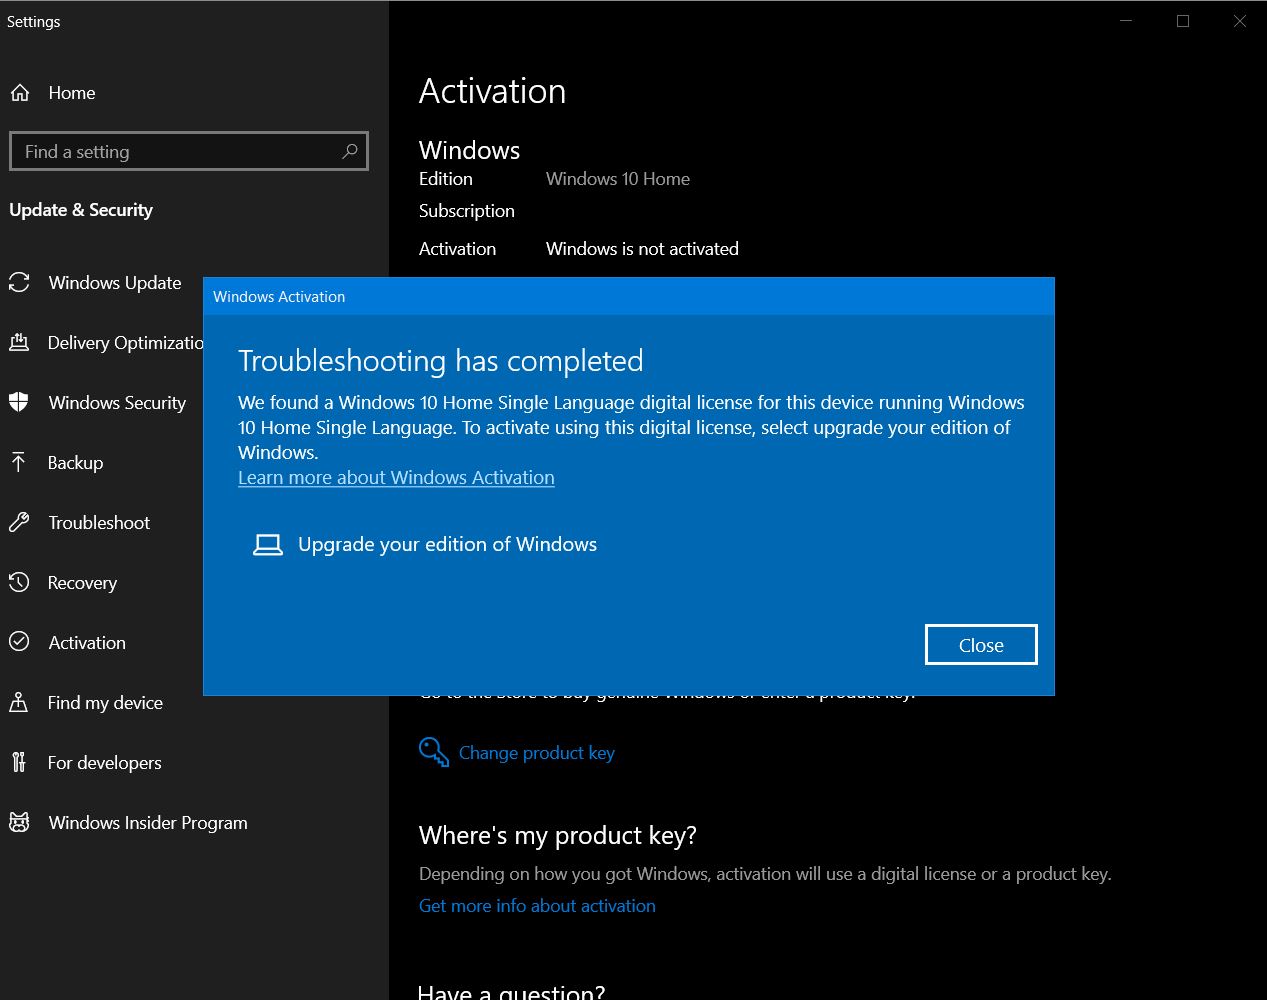Select Windows Insider Program
The width and height of the screenshot is (1267, 1000).
coord(148,823)
